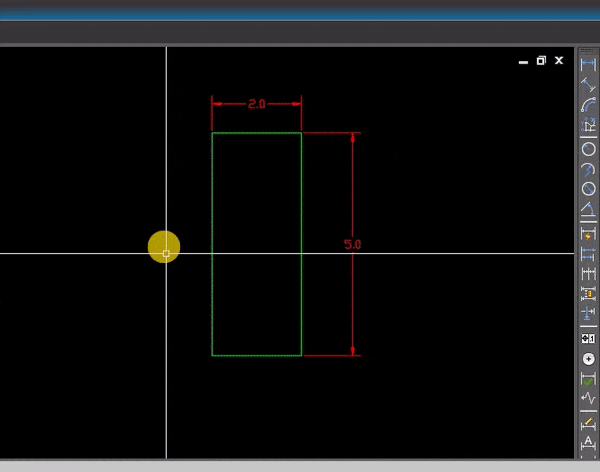
Task: Minimize the drawing window
Action: click(523, 61)
